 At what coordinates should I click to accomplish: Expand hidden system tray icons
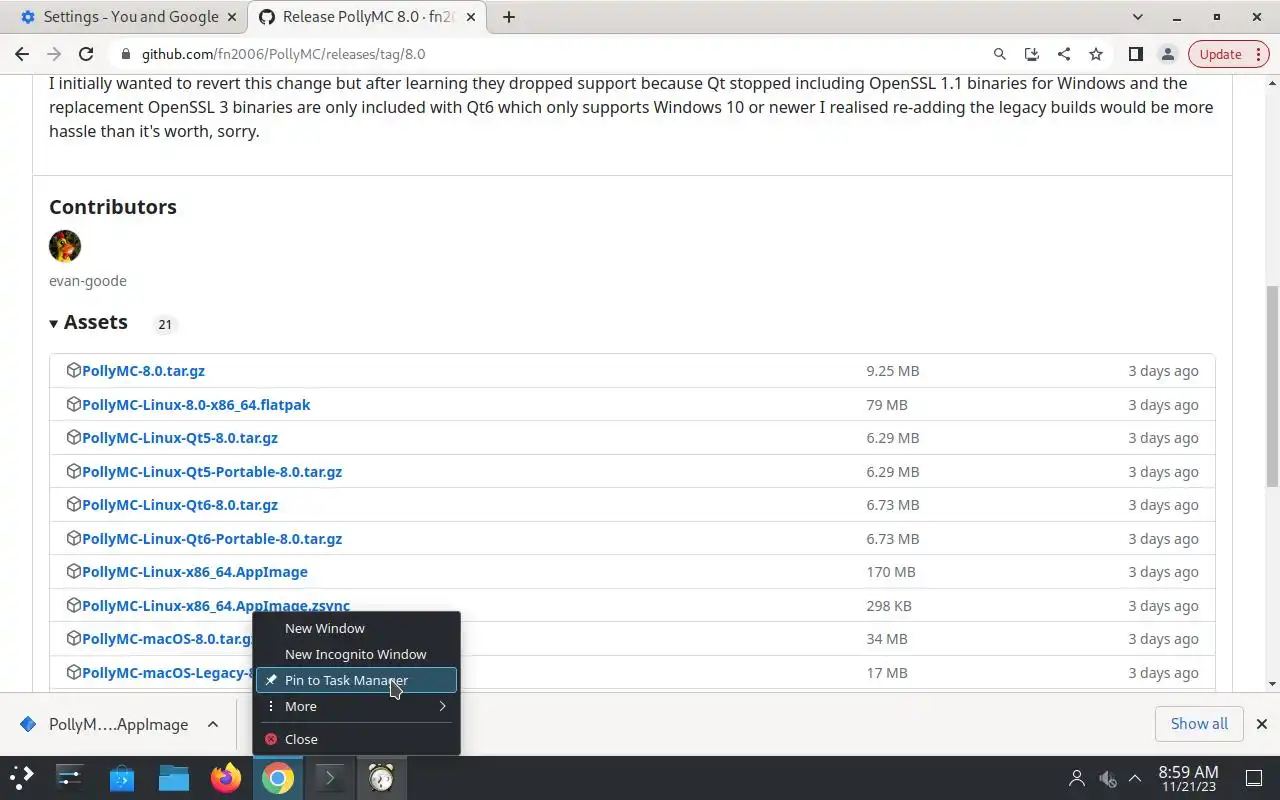pyautogui.click(x=1135, y=778)
